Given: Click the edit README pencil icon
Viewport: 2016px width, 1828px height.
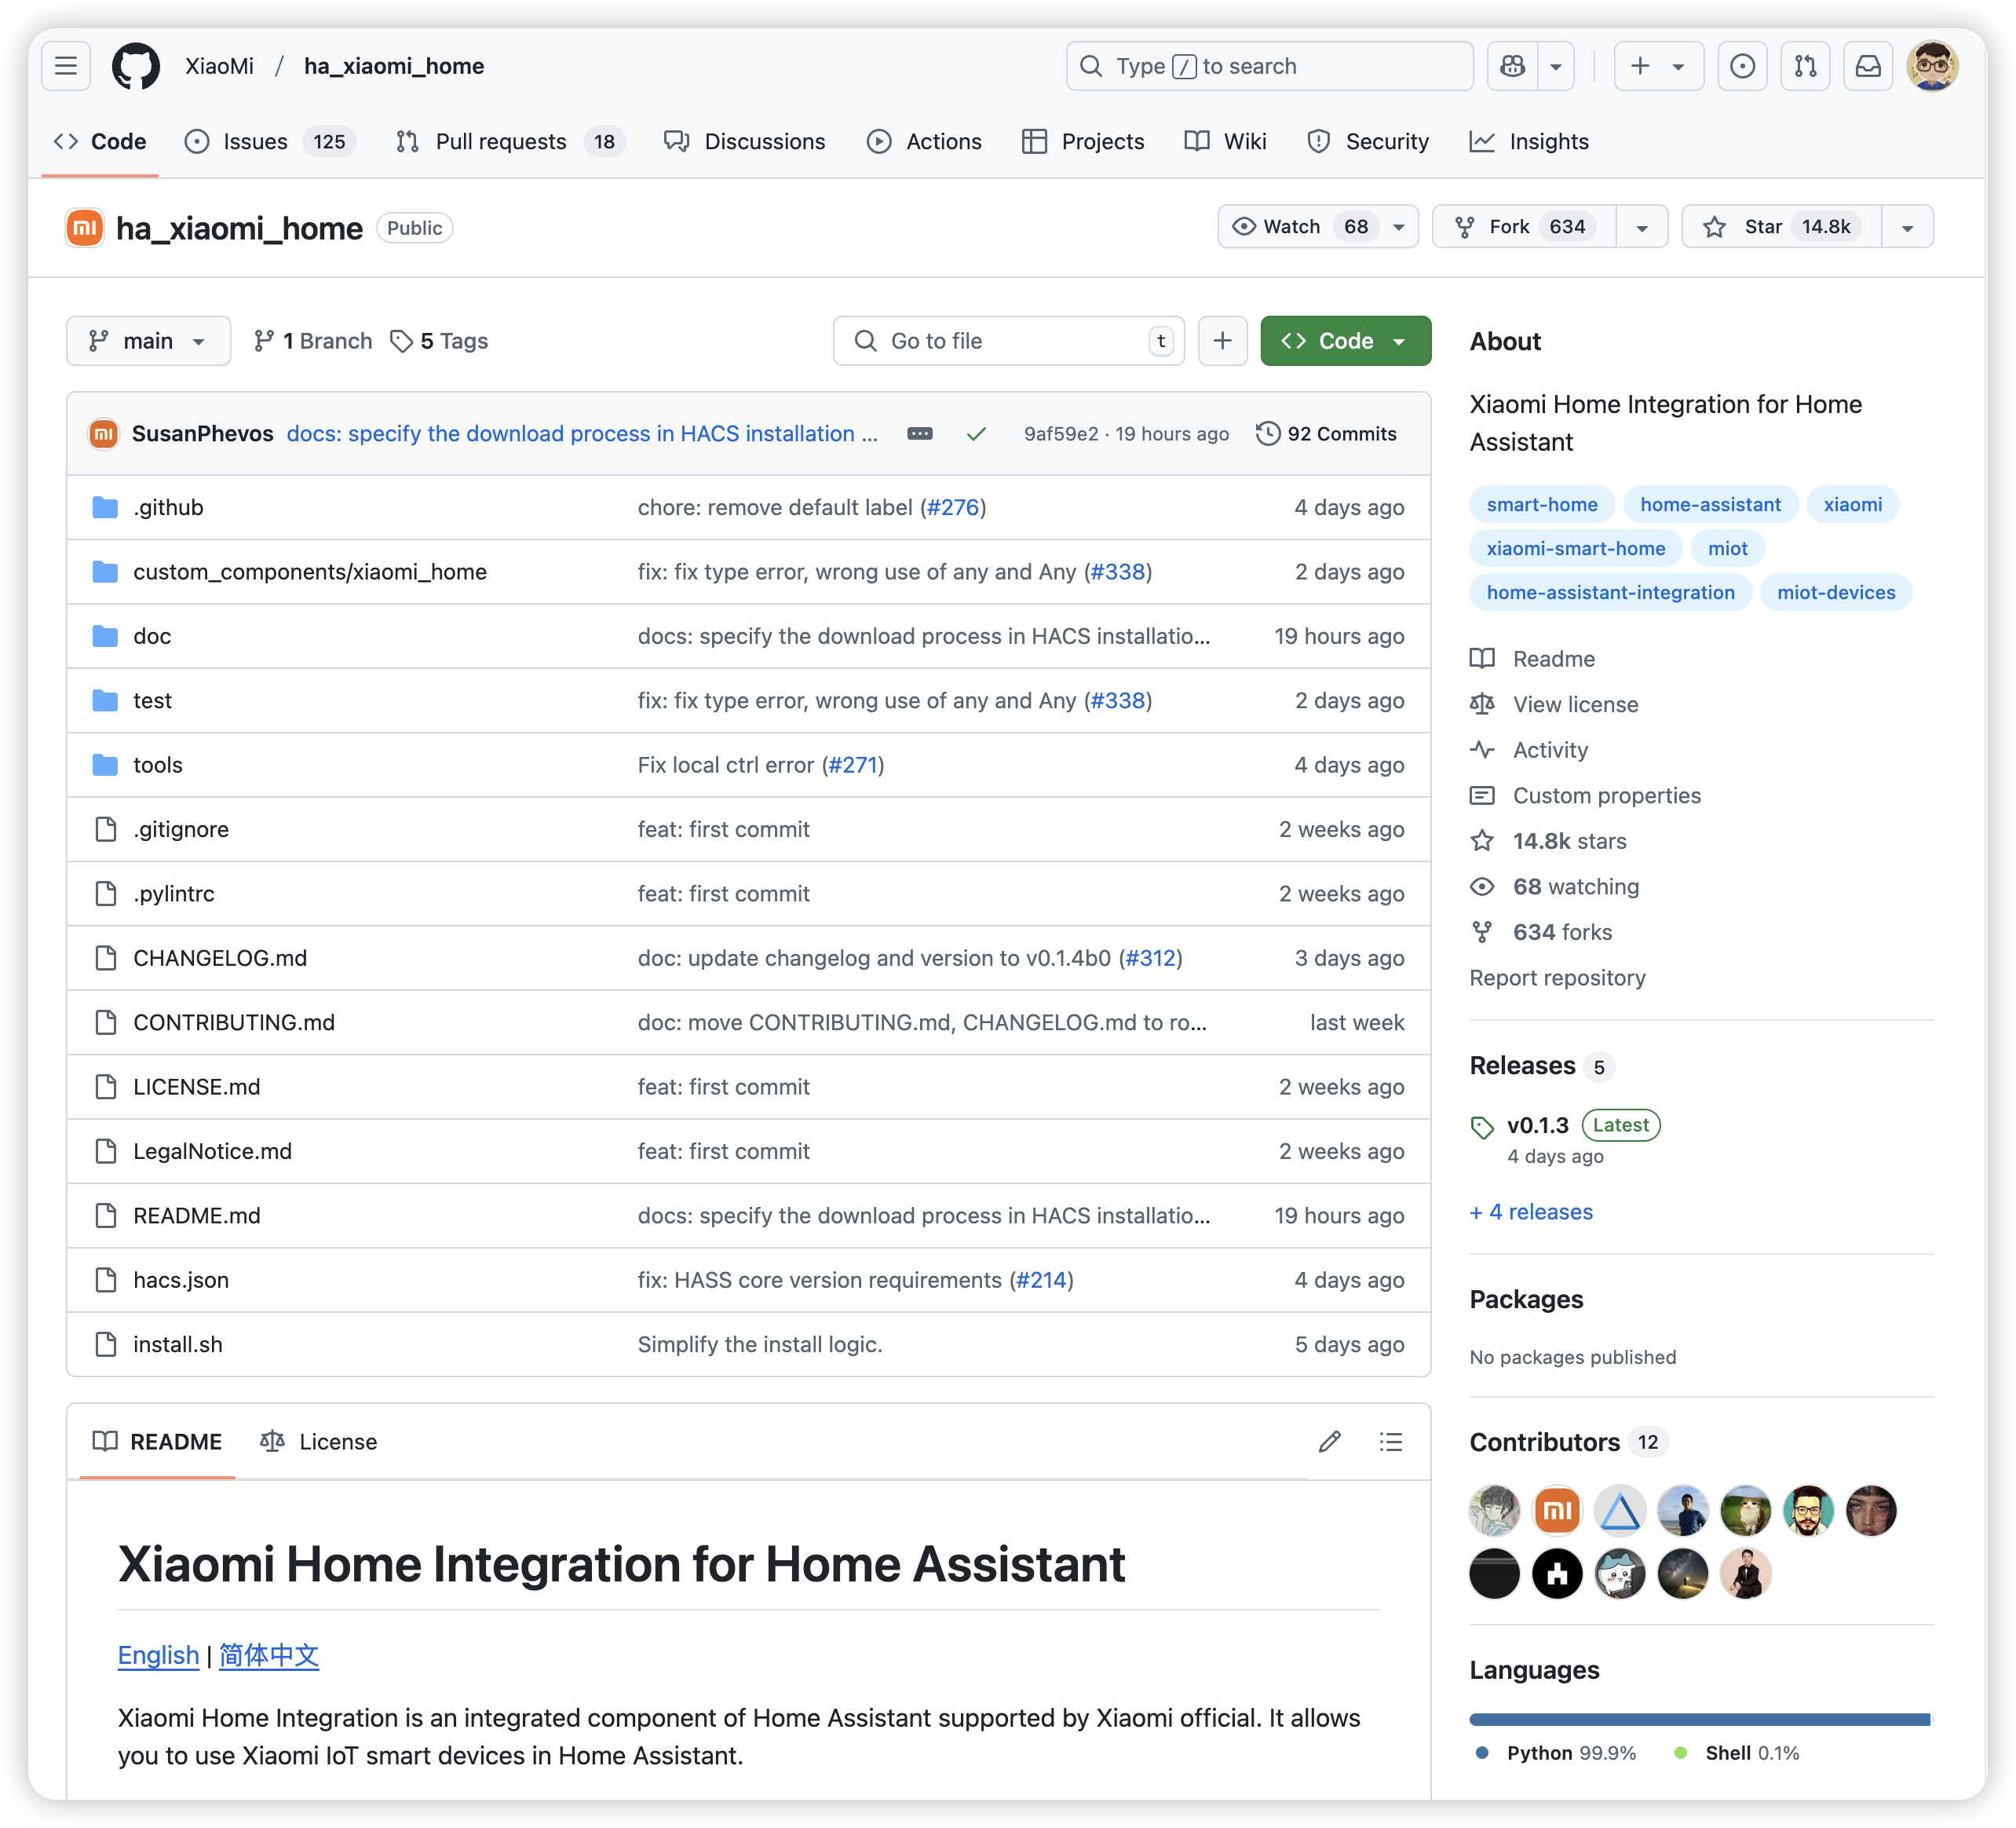Looking at the screenshot, I should (x=1329, y=1441).
